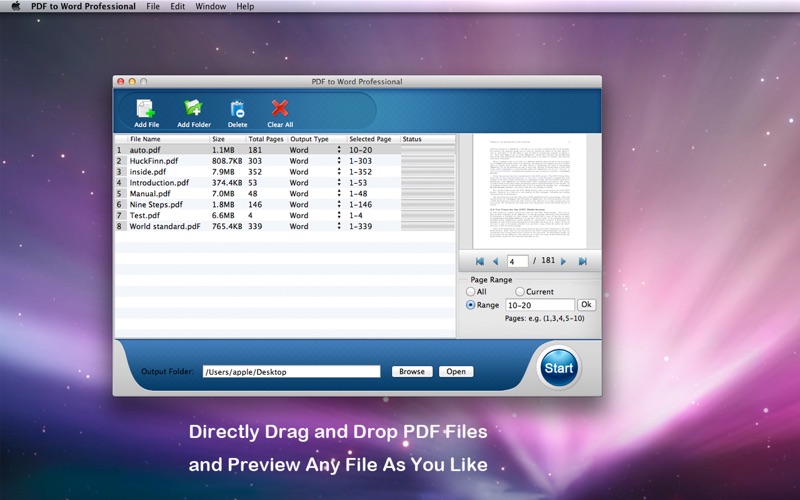Open output type dropdown for Introduction.pdf

tap(339, 182)
